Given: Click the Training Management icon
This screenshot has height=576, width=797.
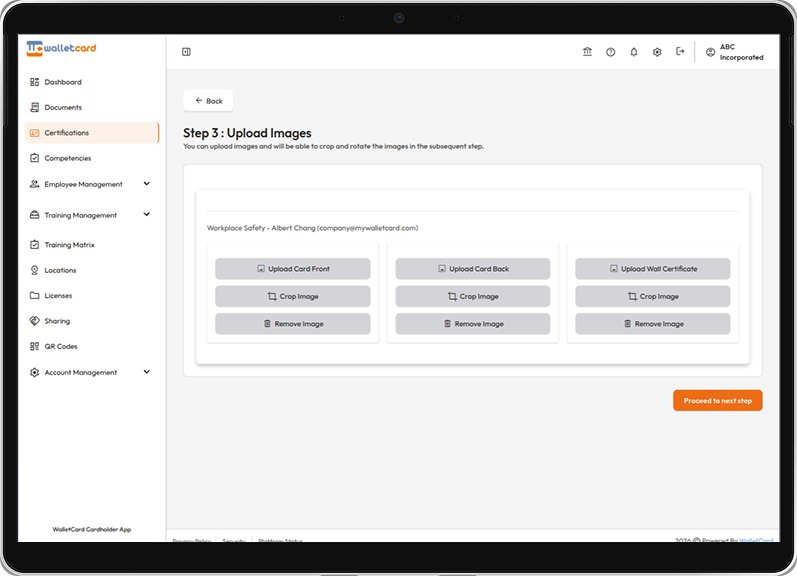Looking at the screenshot, I should click(35, 215).
